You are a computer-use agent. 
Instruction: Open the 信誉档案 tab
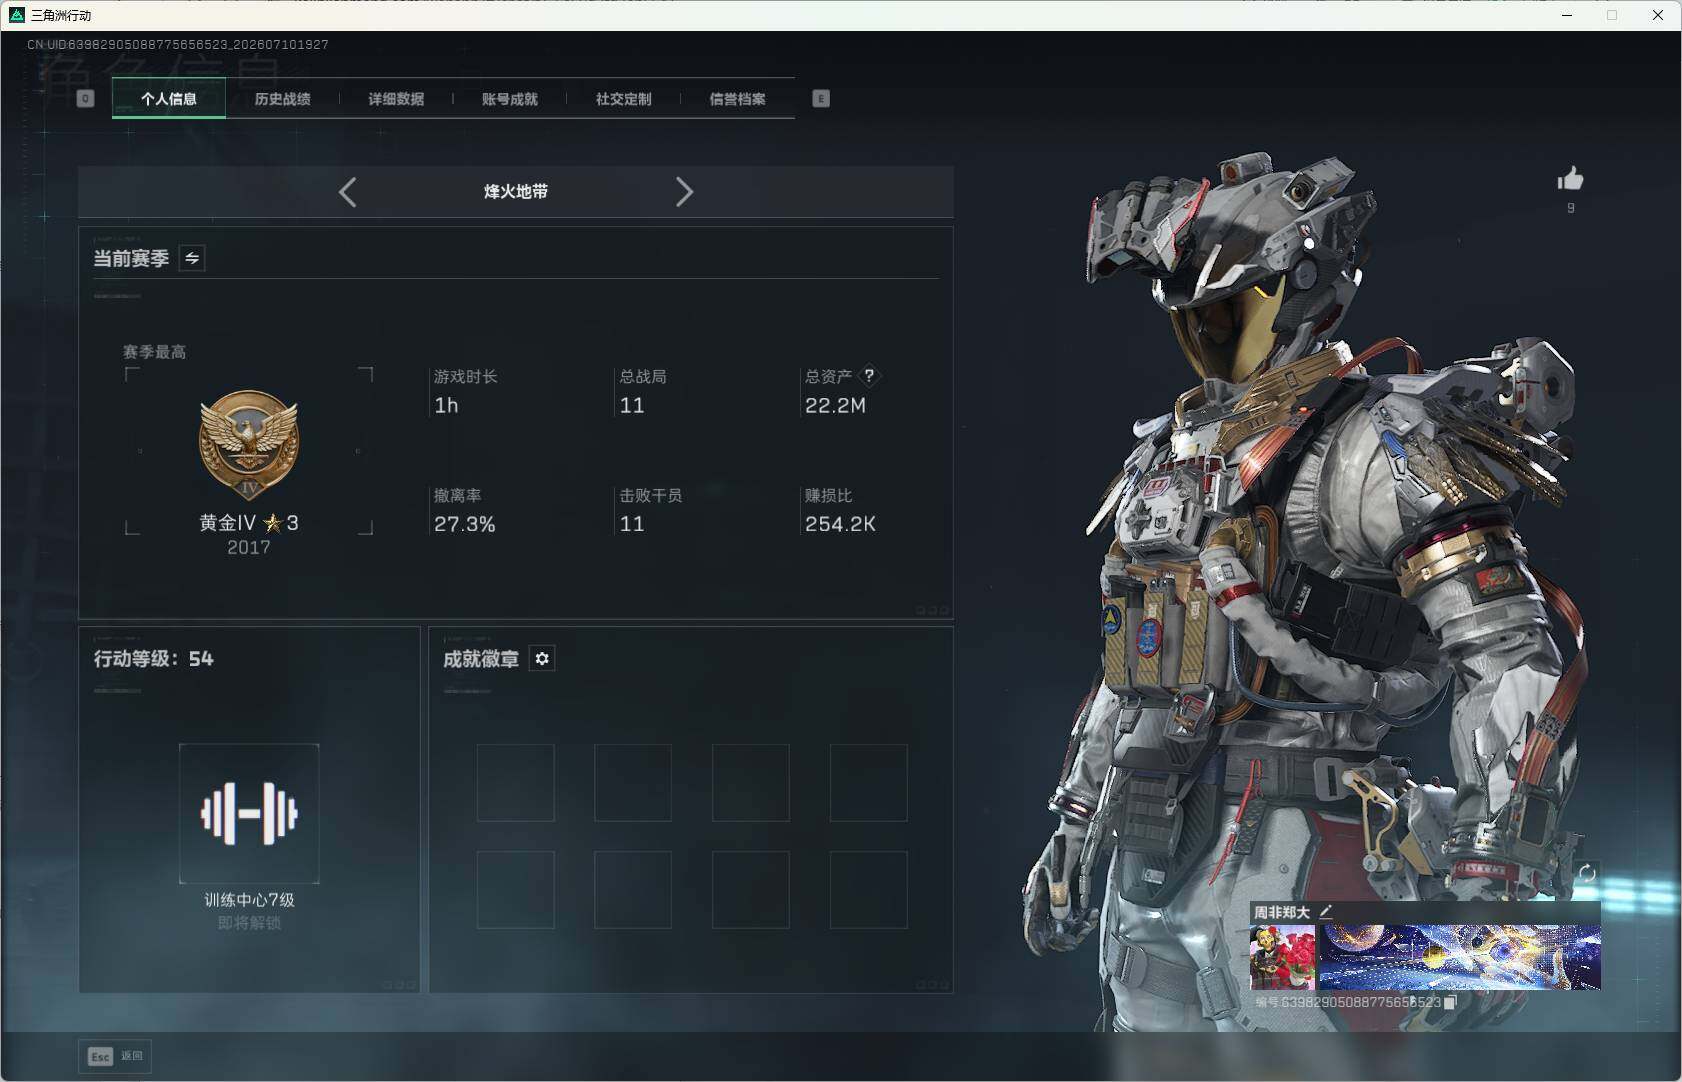[x=737, y=99]
